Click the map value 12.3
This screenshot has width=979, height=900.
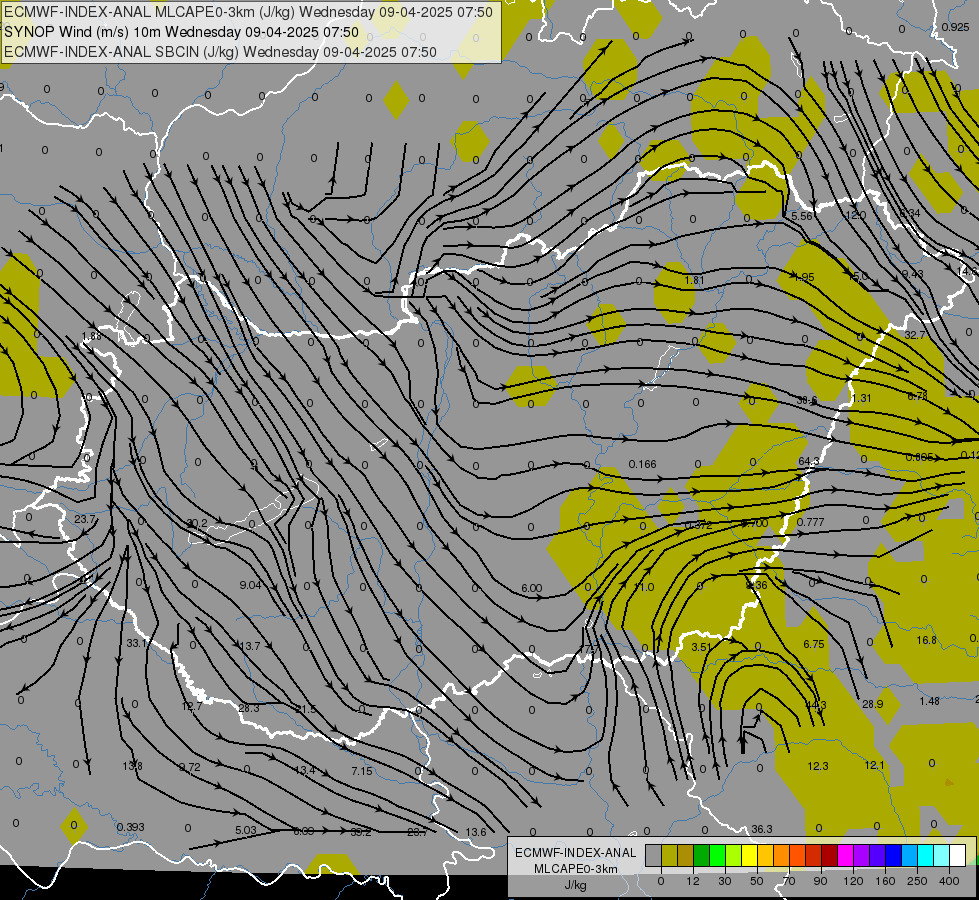818,766
